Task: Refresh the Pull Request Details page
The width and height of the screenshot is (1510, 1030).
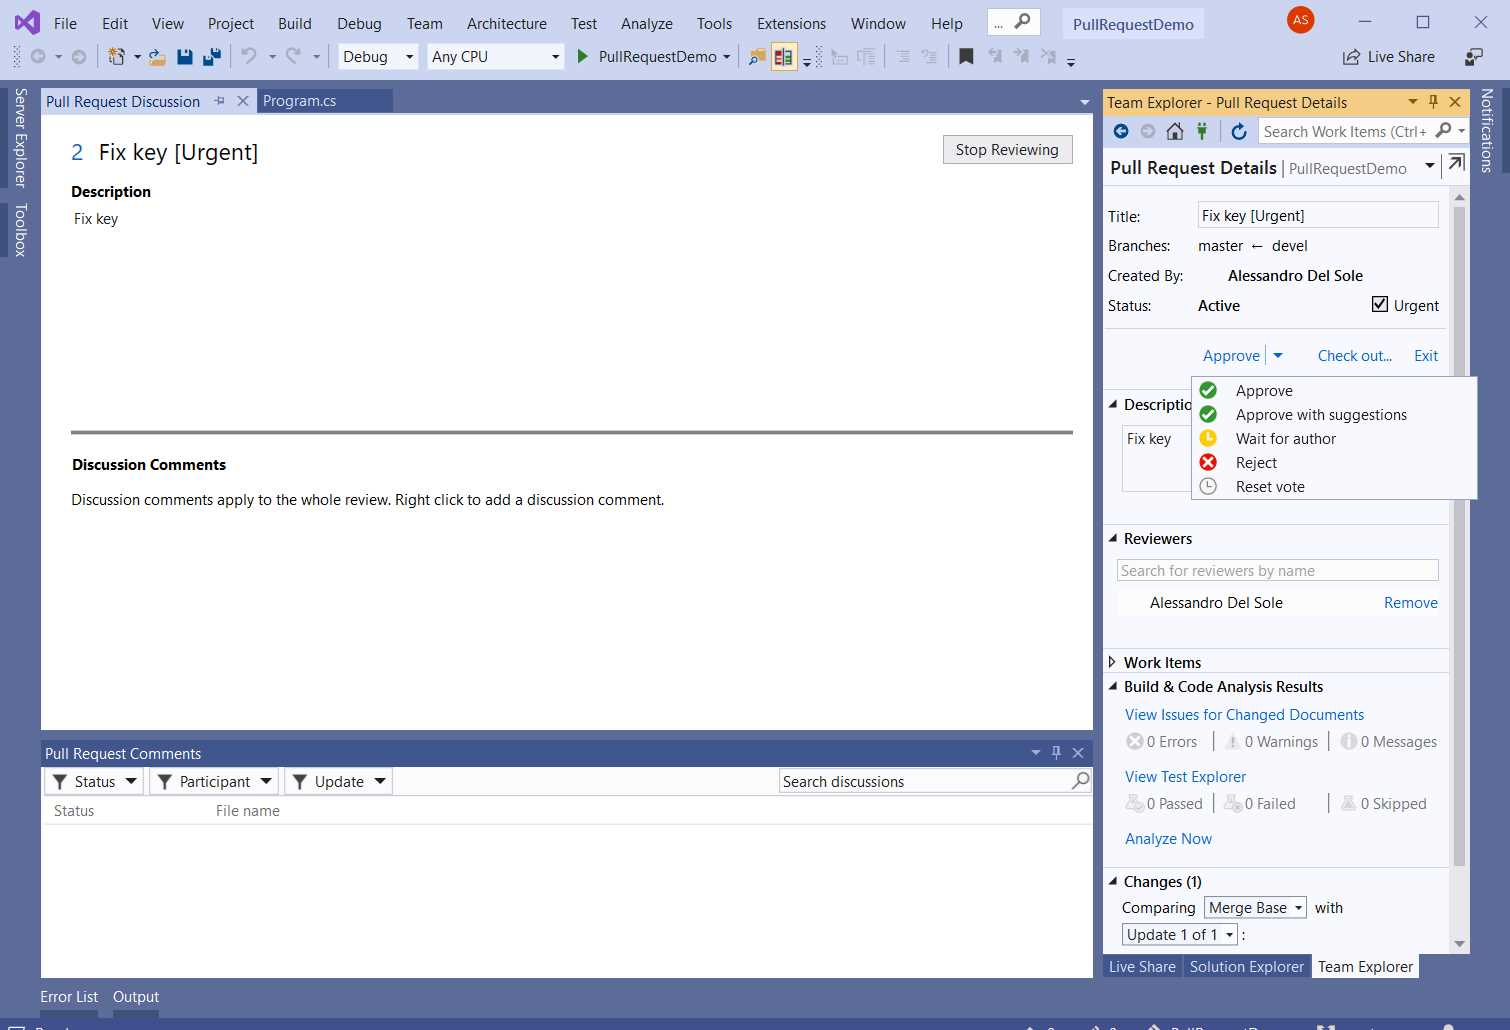Action: click(1239, 131)
